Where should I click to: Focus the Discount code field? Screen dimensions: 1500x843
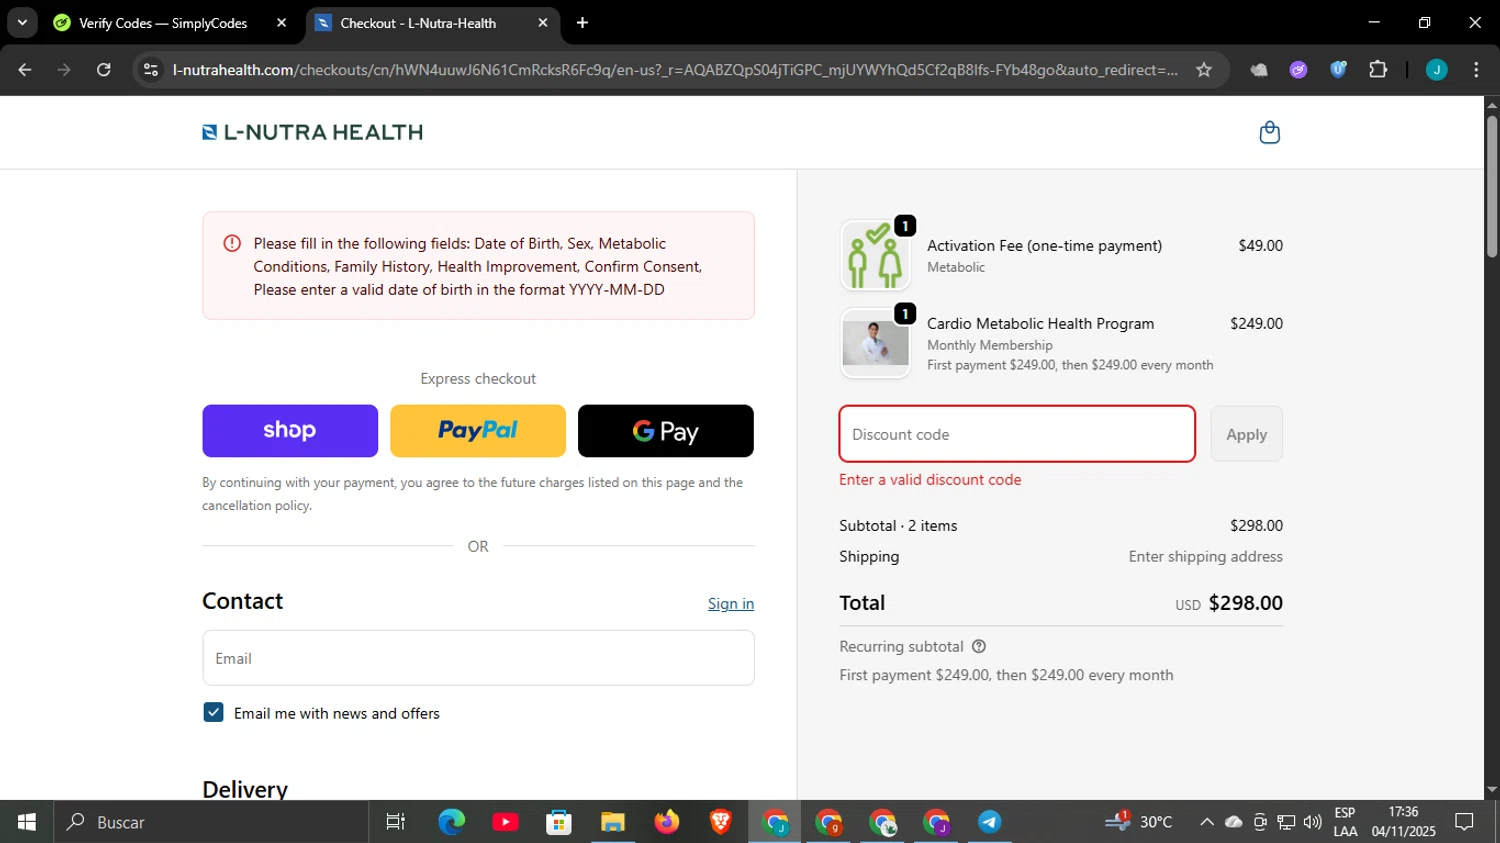click(x=1017, y=434)
